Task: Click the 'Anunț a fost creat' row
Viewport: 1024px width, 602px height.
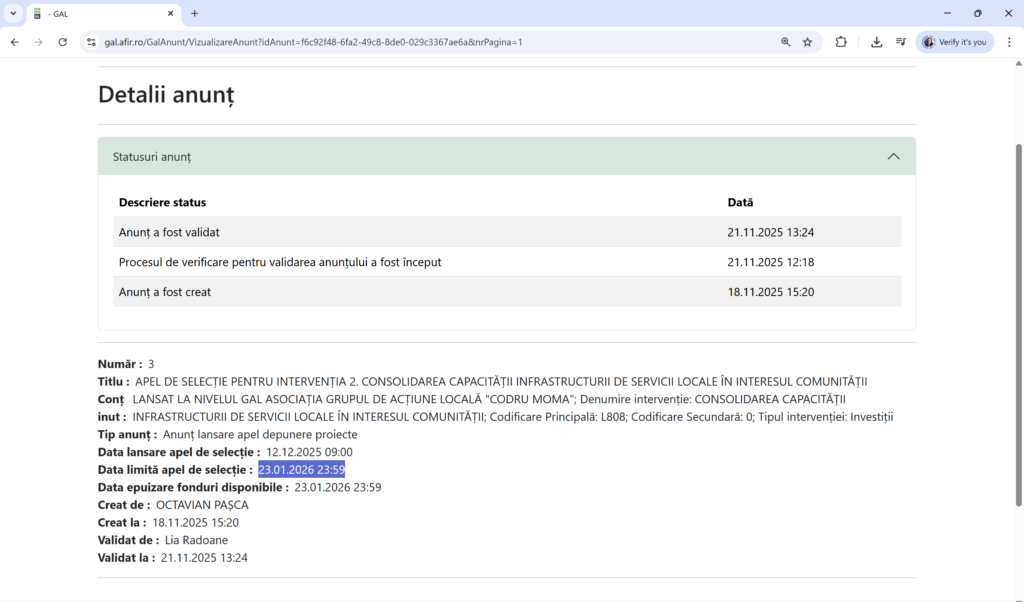Action: point(507,292)
